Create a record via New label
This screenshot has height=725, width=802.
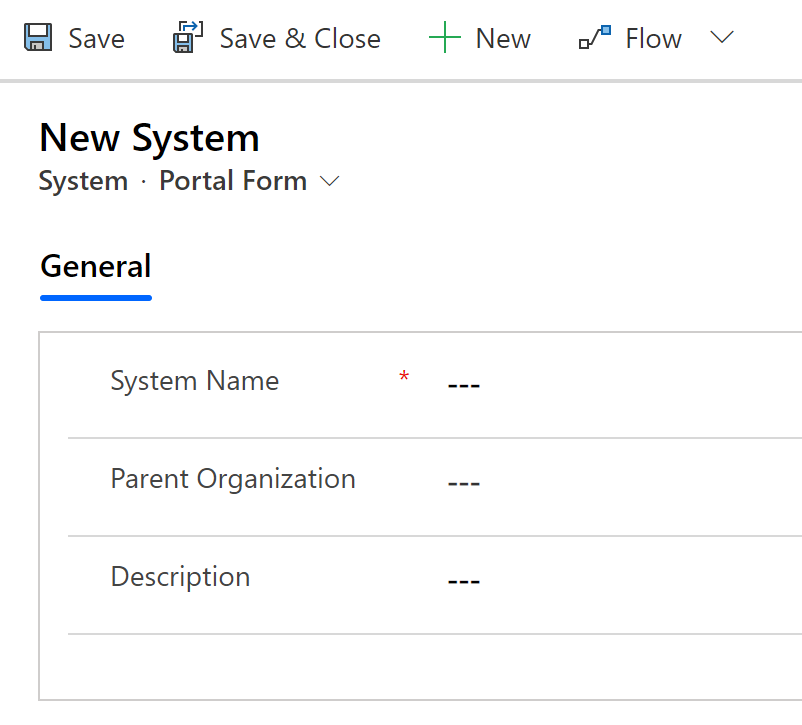[x=503, y=39]
